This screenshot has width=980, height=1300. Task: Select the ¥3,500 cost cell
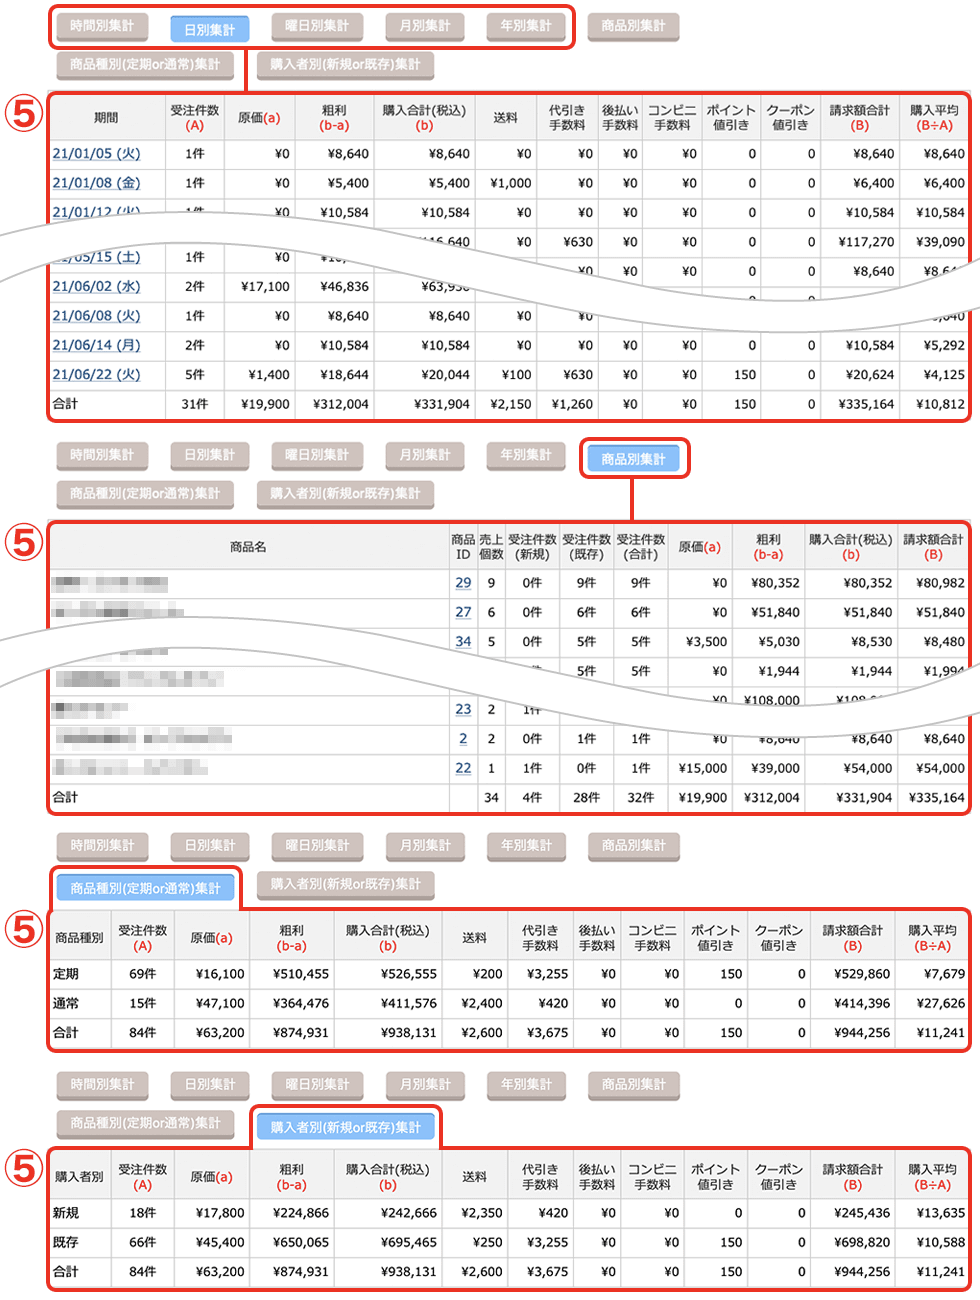(x=699, y=642)
